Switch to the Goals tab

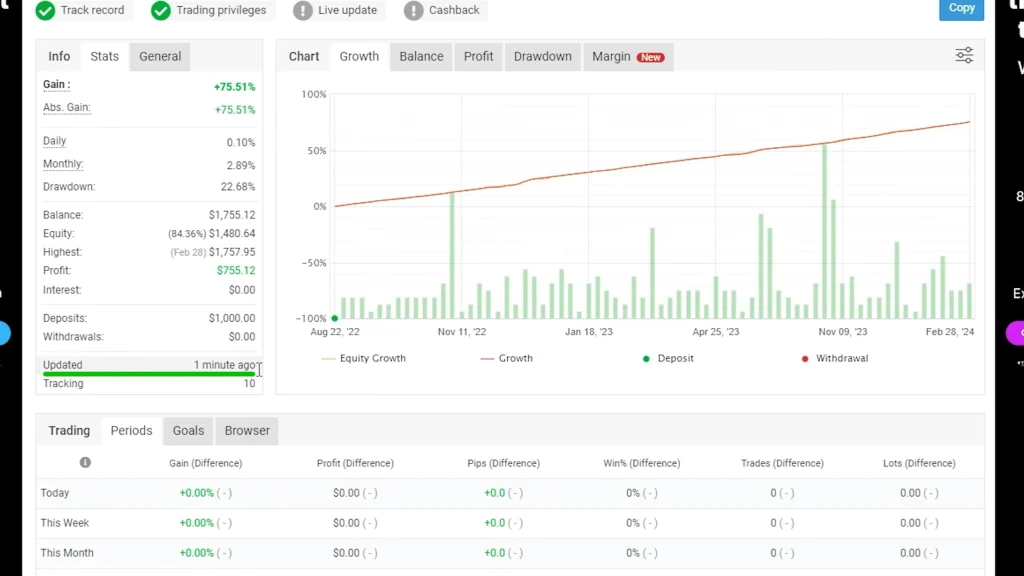(x=188, y=431)
